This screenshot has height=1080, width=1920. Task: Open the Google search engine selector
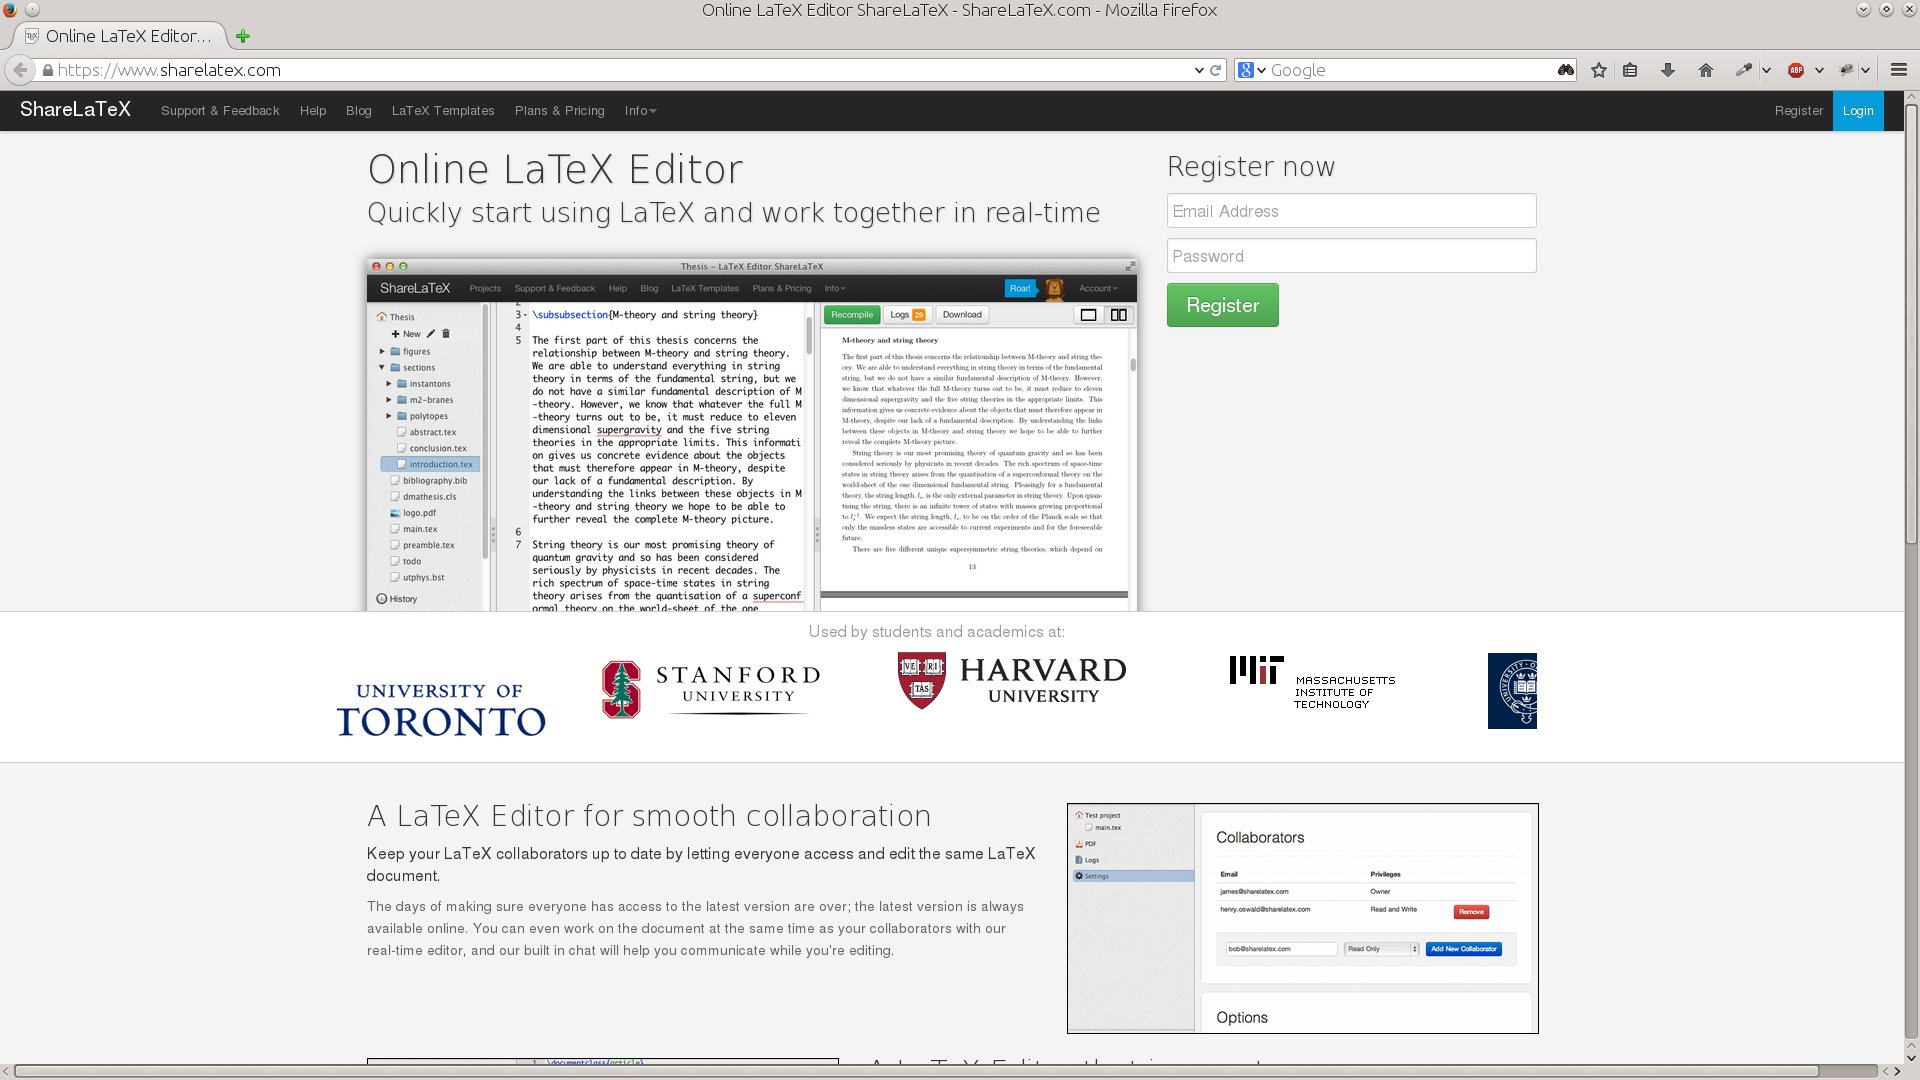point(1251,70)
